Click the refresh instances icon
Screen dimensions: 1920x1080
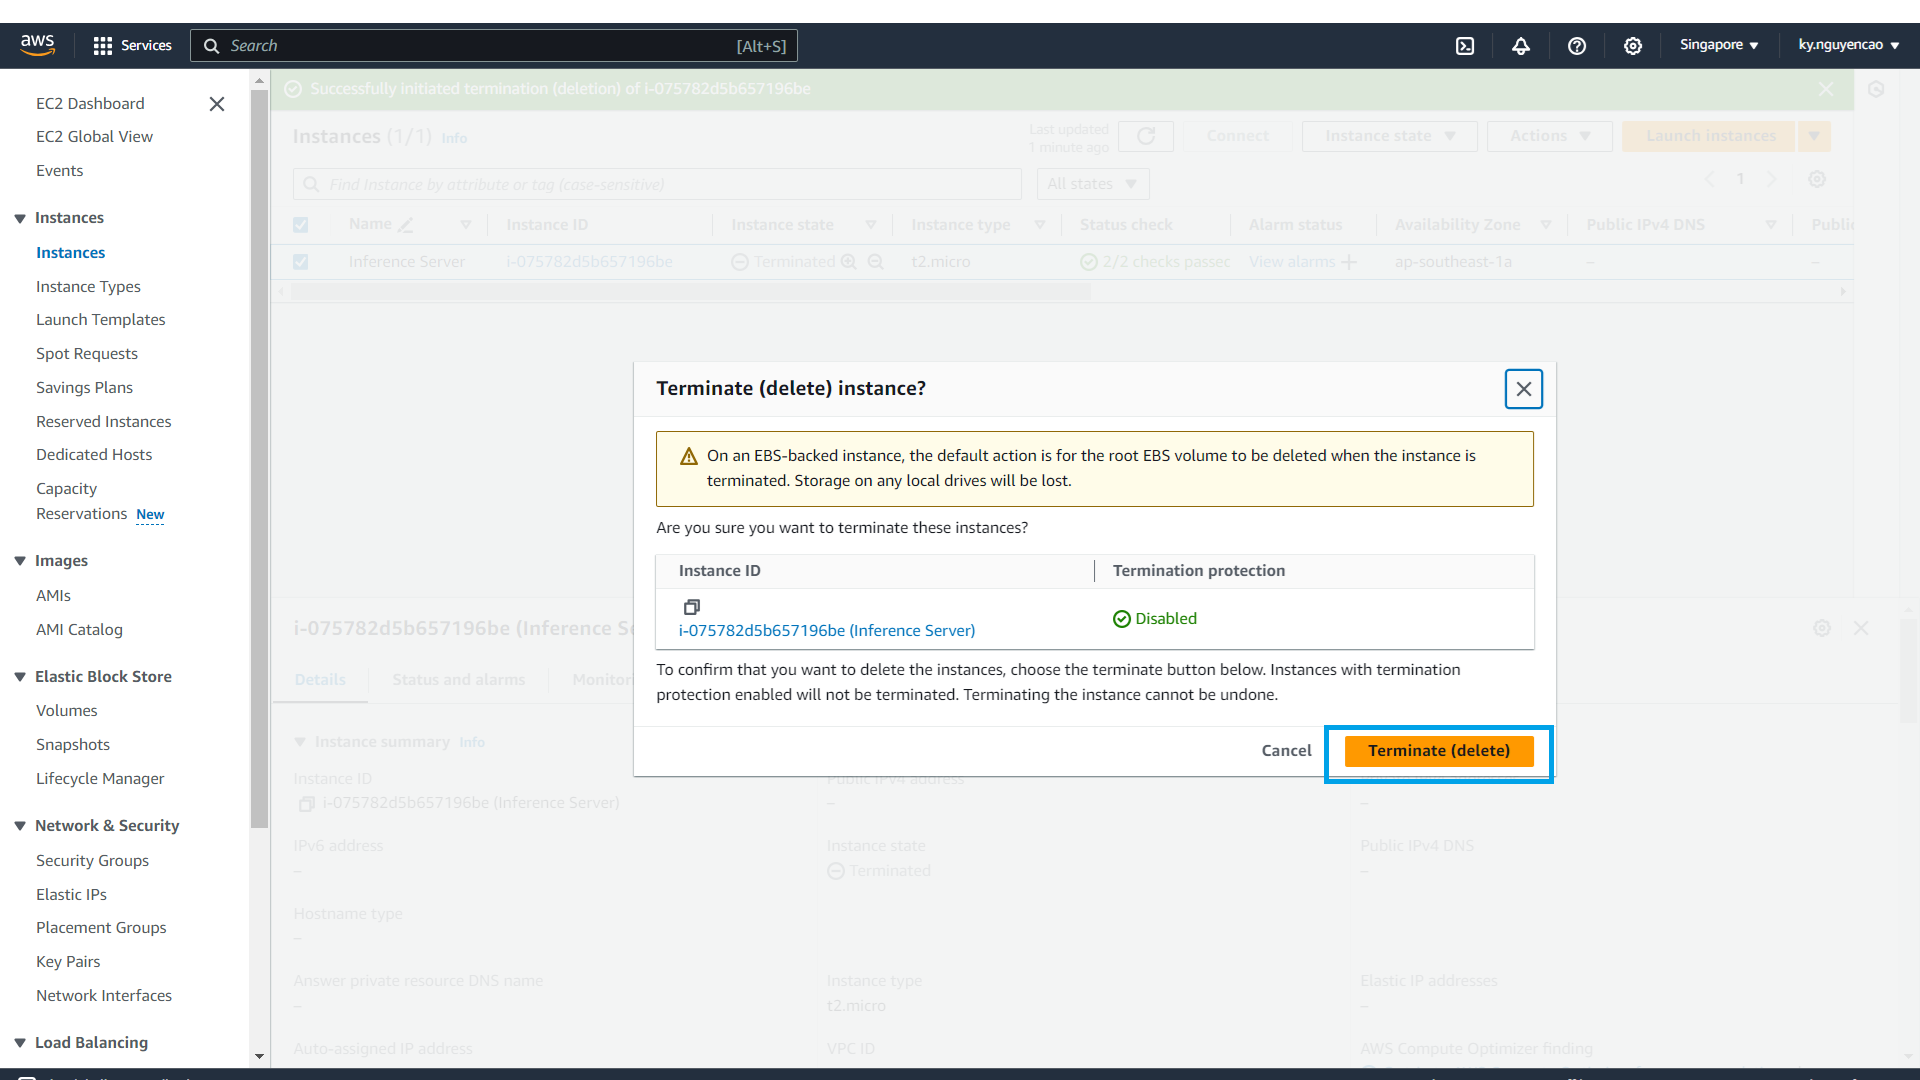pos(1145,136)
